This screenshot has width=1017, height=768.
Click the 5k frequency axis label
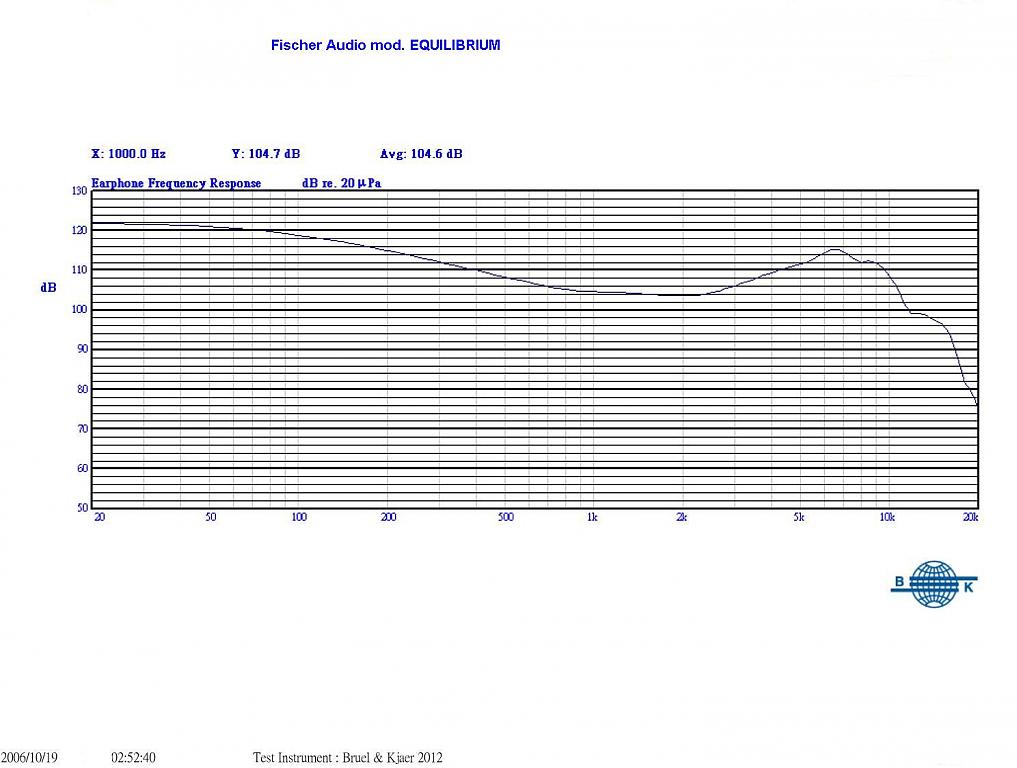tap(798, 517)
